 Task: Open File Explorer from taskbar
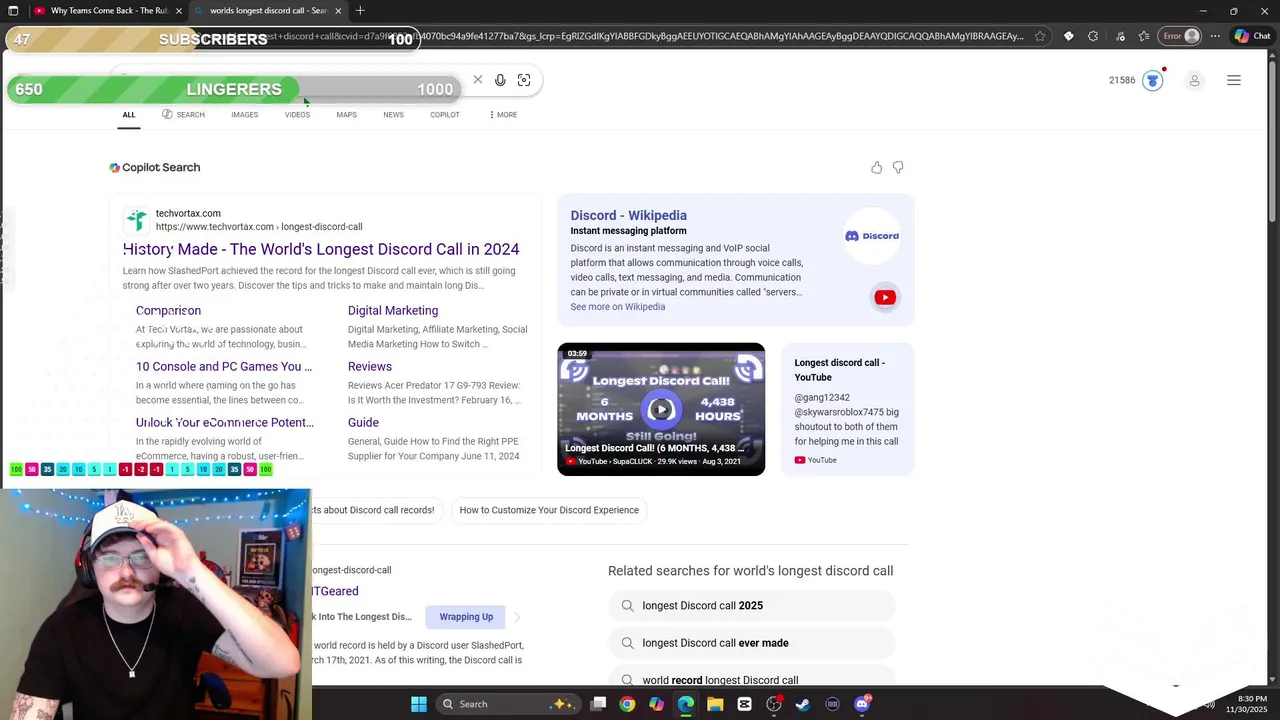[x=715, y=704]
